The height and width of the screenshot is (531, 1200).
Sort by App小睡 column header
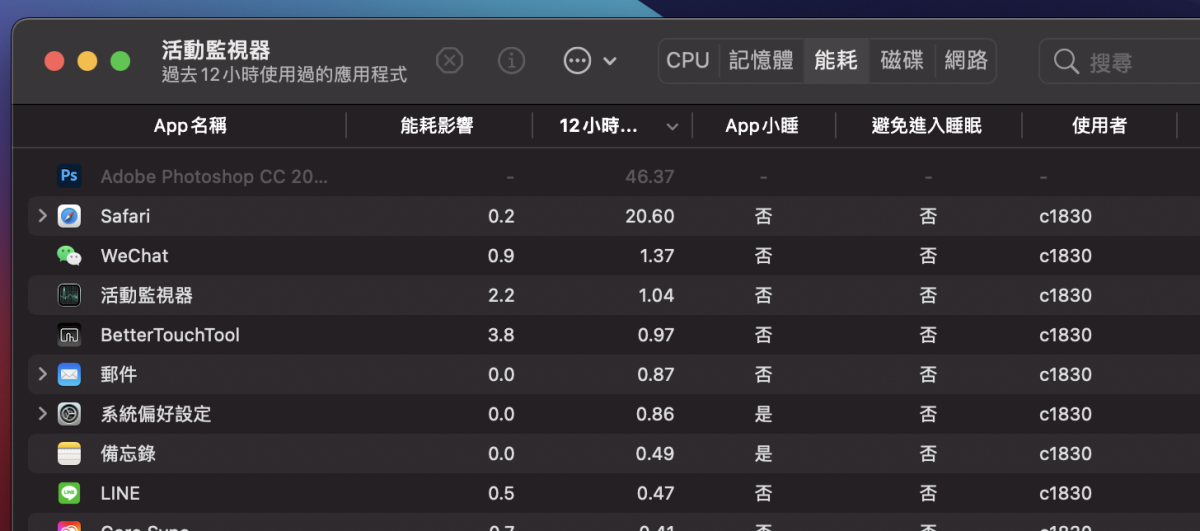coord(762,126)
